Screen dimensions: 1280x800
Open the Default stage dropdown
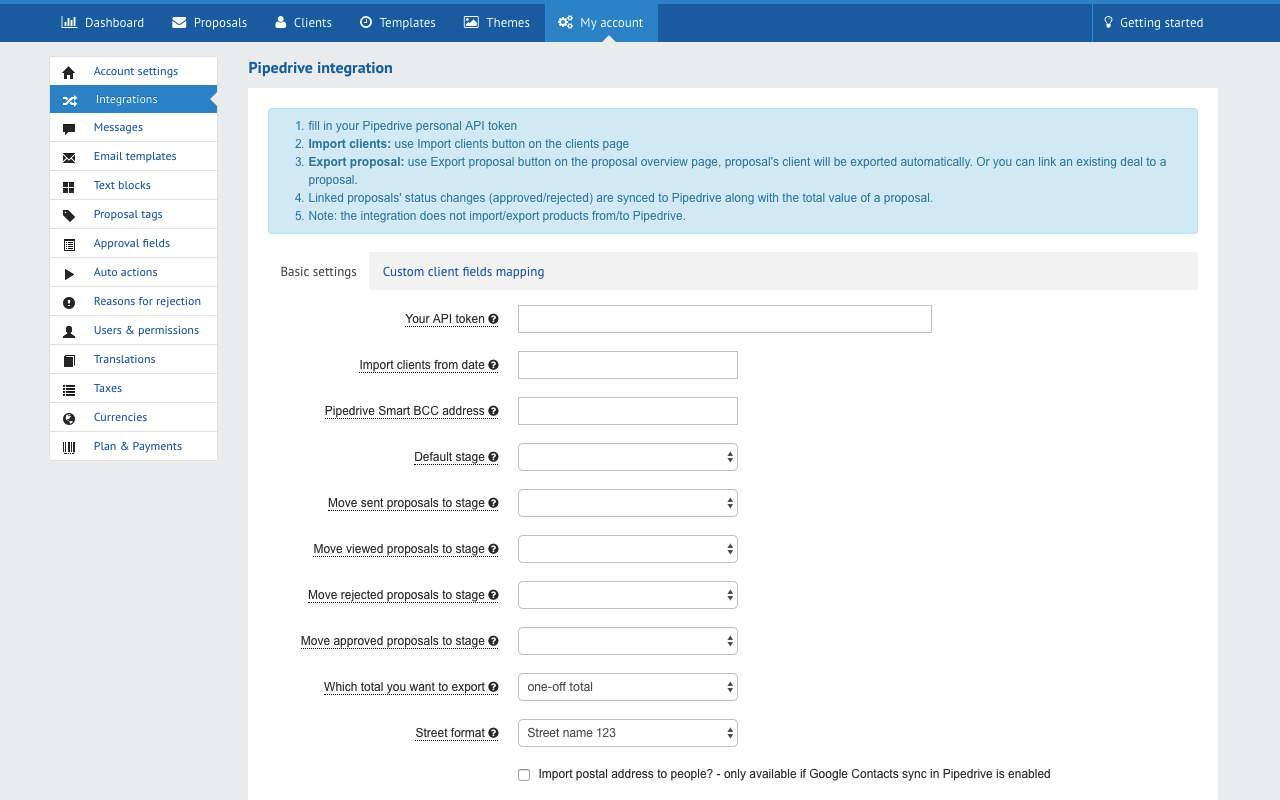click(x=628, y=457)
